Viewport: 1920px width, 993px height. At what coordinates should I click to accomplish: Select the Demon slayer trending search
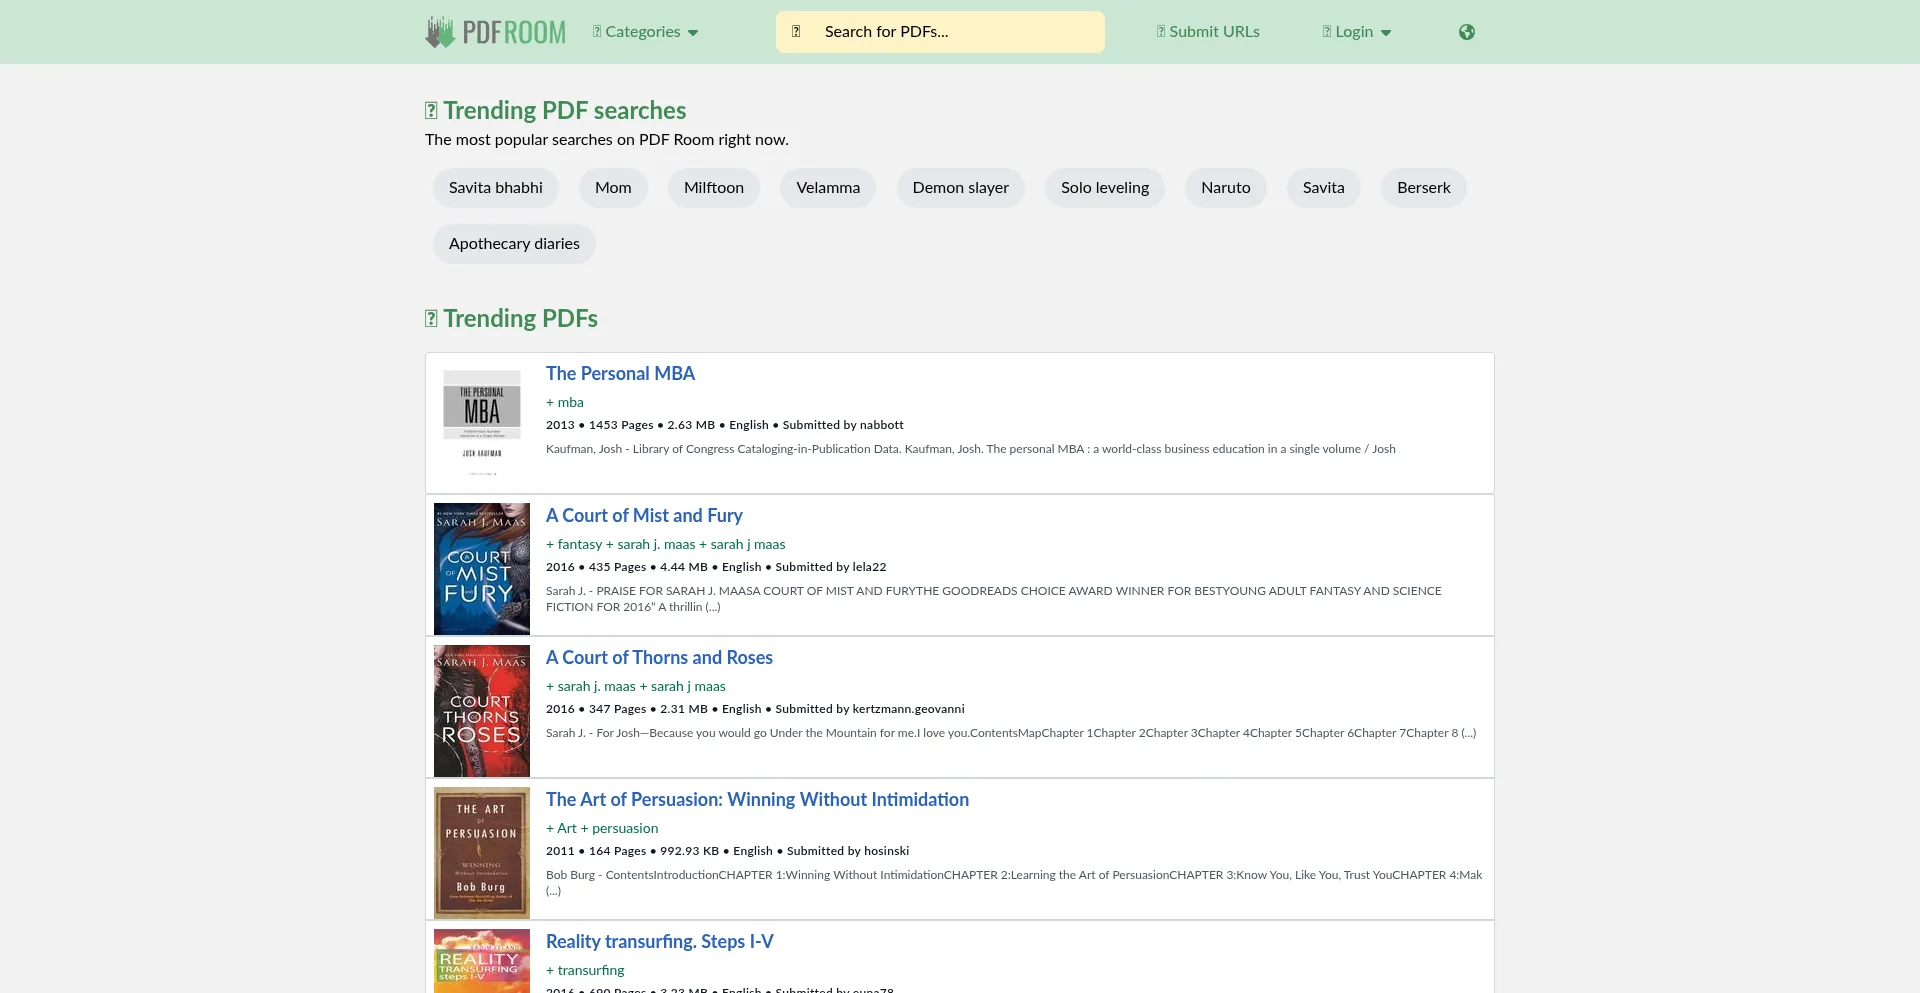point(960,188)
